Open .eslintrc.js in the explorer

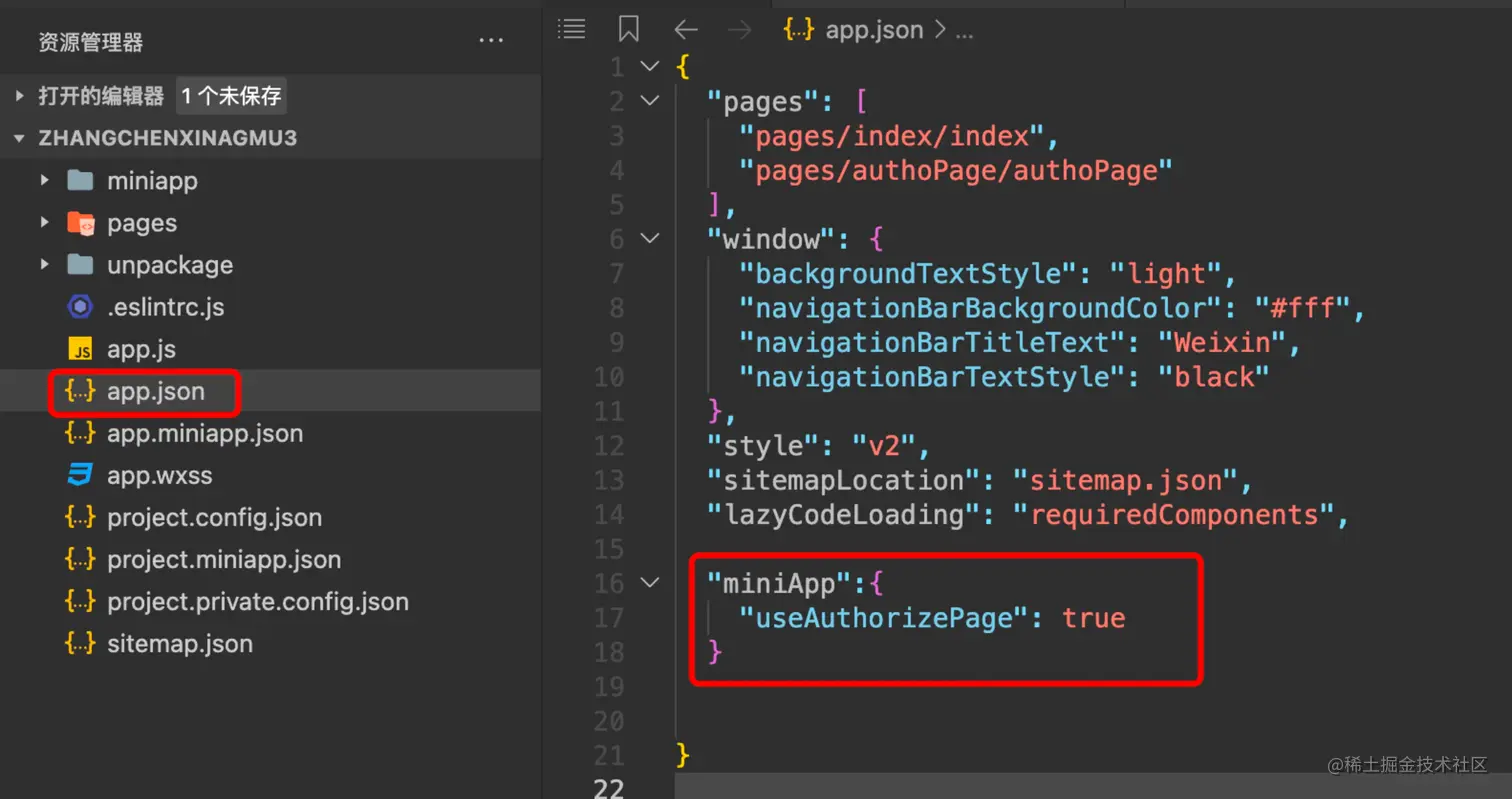pos(166,307)
